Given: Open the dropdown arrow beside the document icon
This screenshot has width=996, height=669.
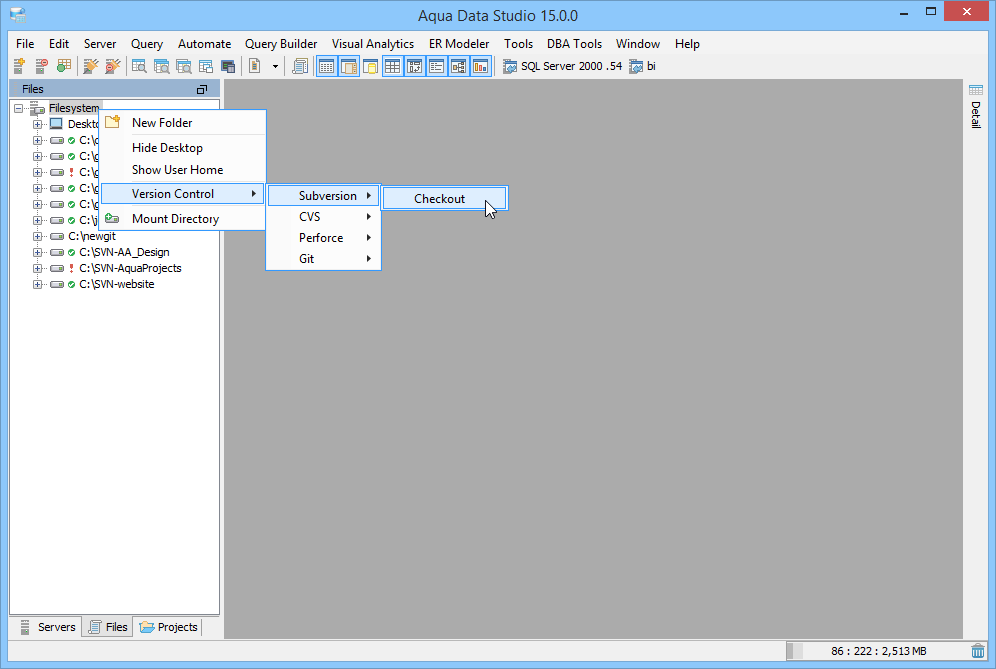Looking at the screenshot, I should pos(275,66).
